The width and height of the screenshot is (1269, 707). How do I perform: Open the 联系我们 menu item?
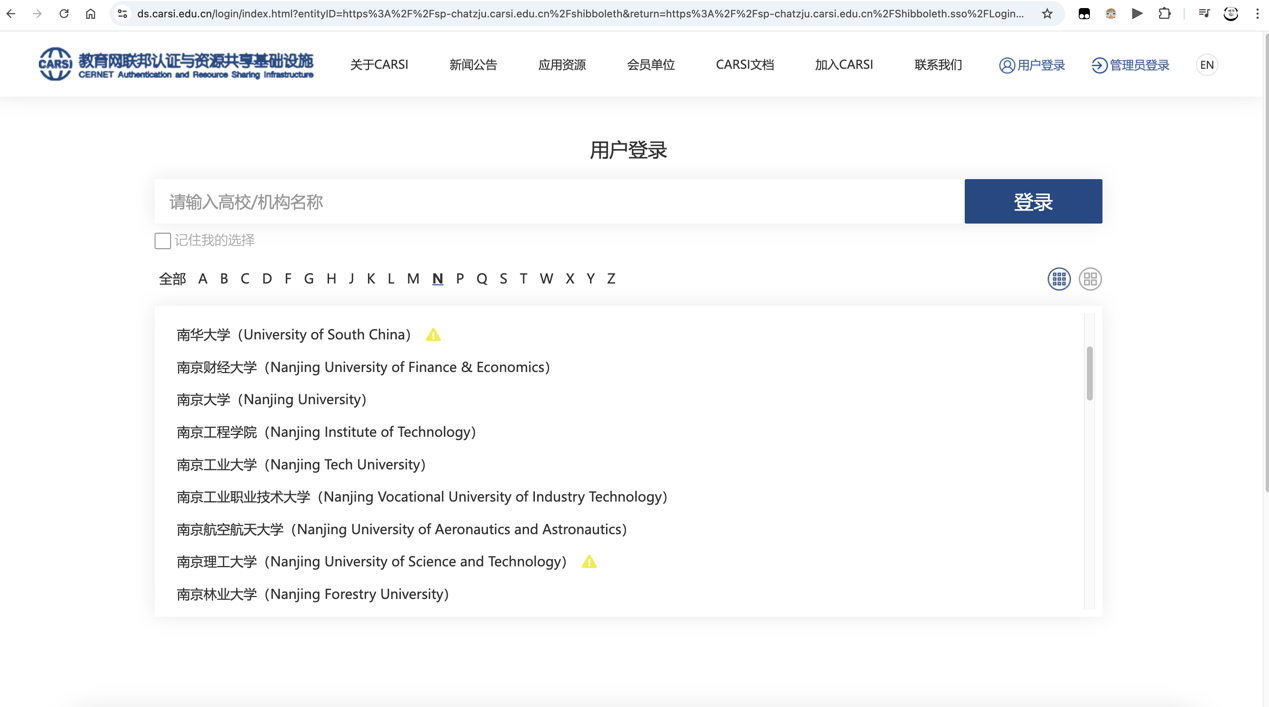coord(938,65)
